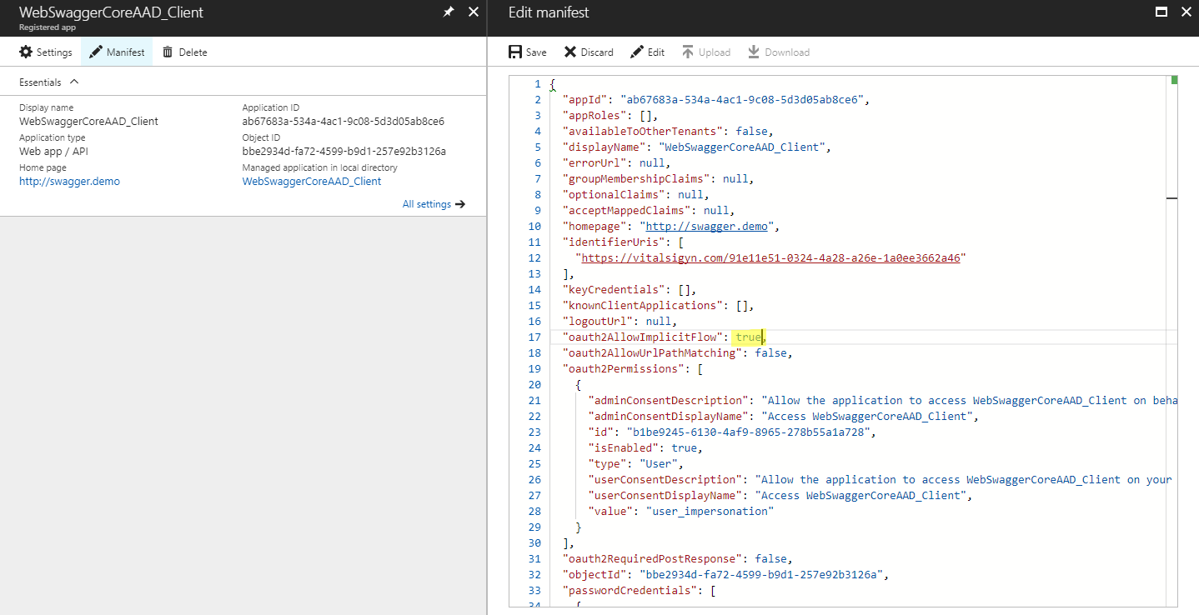Click Download in manifest toolbar
This screenshot has height=616, width=1199.
click(x=778, y=52)
